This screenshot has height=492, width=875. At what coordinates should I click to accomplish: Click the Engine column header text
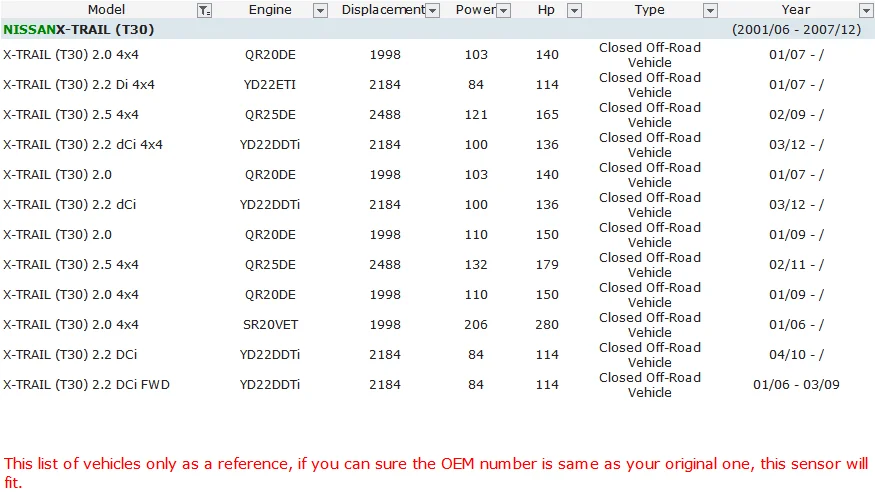[270, 9]
